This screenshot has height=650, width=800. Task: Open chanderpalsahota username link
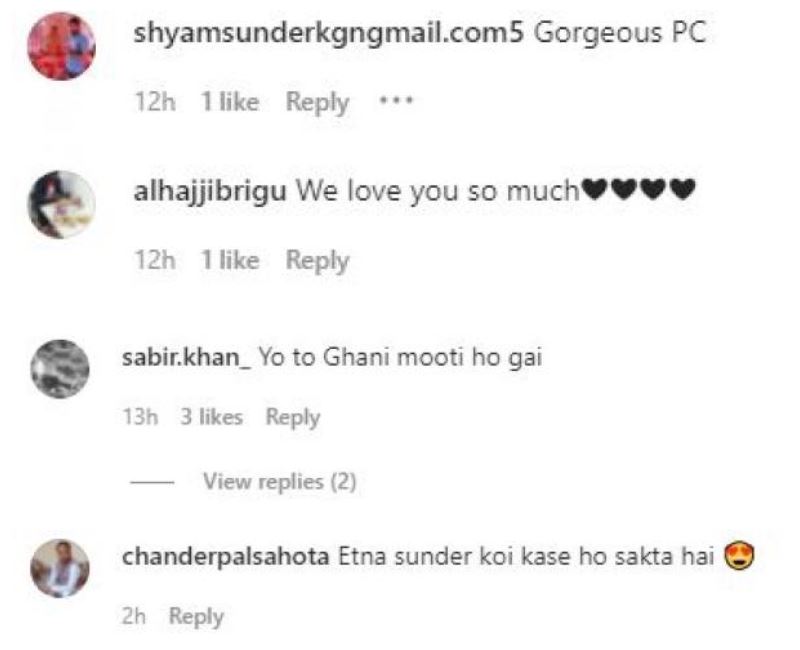click(226, 556)
